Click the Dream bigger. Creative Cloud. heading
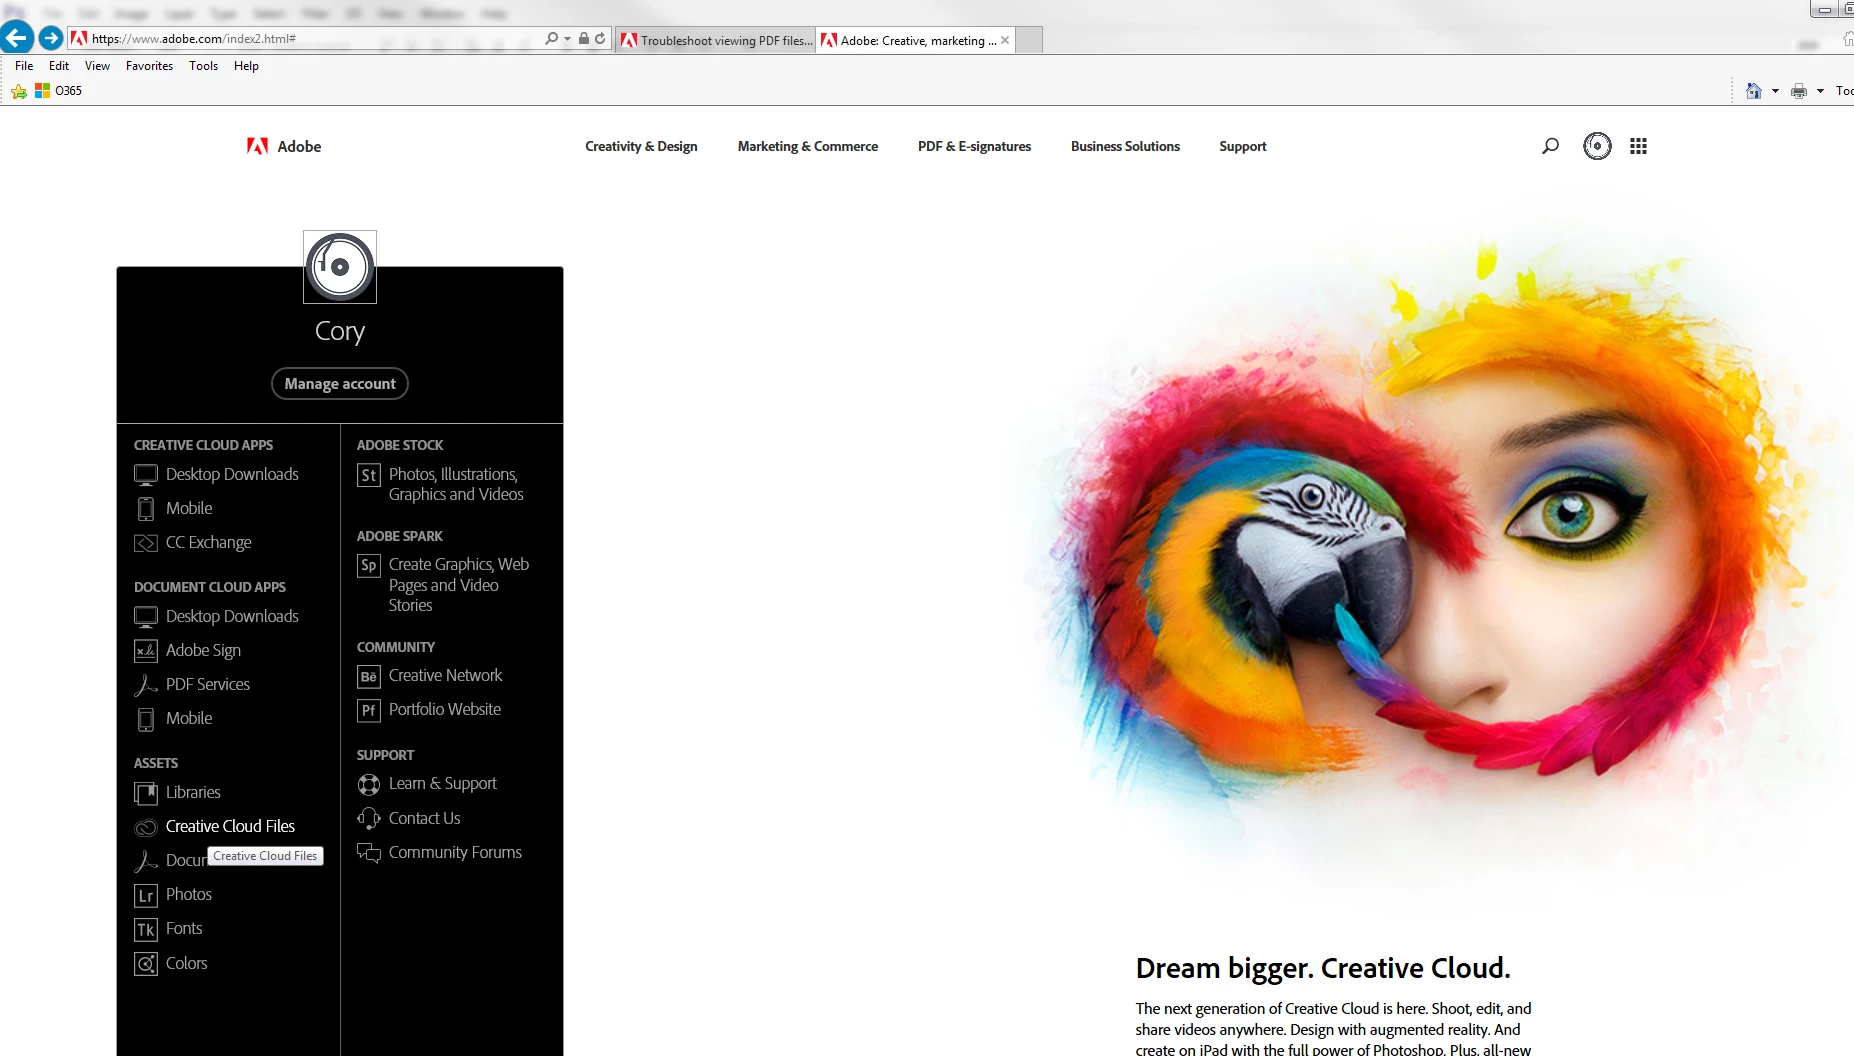 pyautogui.click(x=1323, y=968)
